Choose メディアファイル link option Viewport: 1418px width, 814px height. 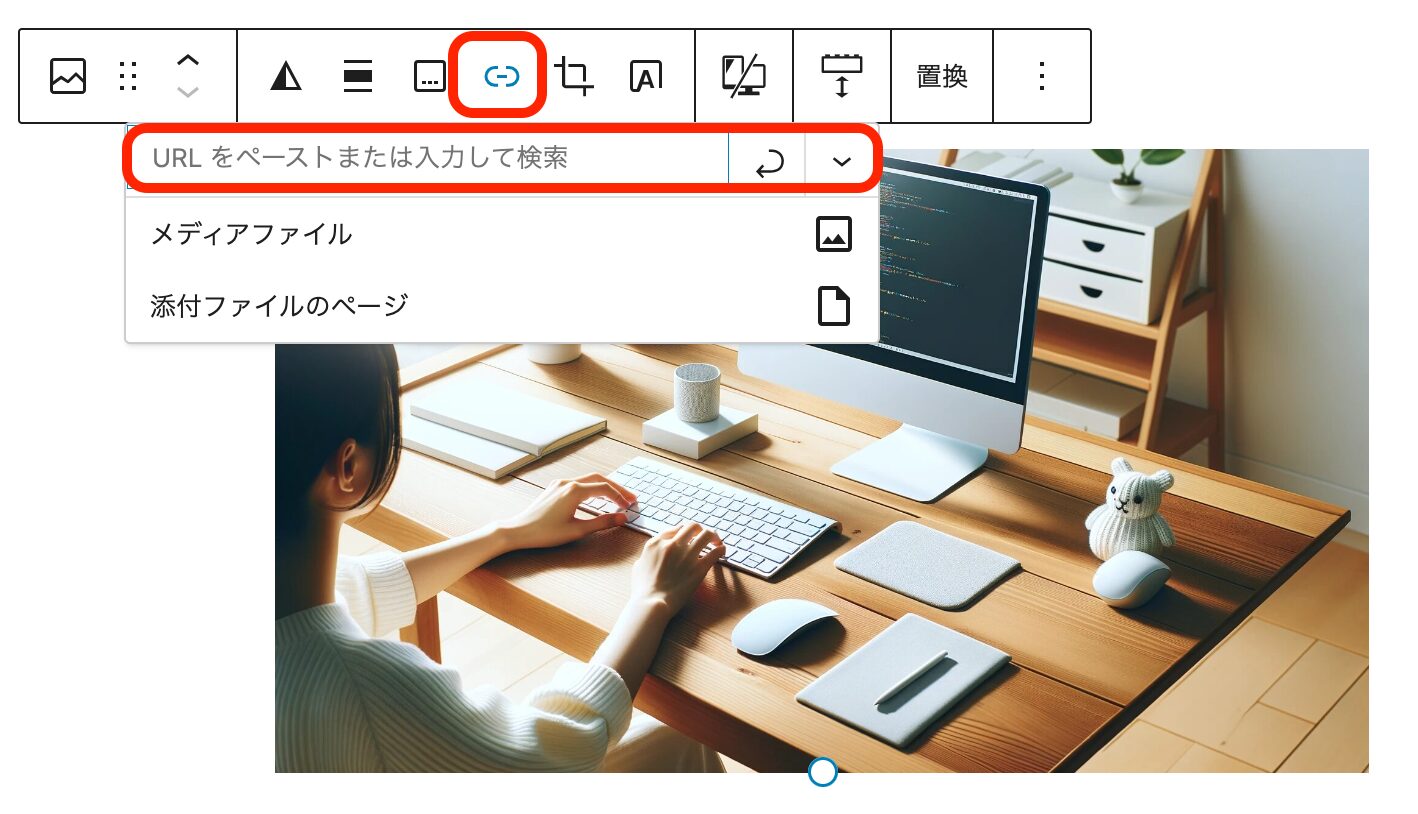(502, 235)
